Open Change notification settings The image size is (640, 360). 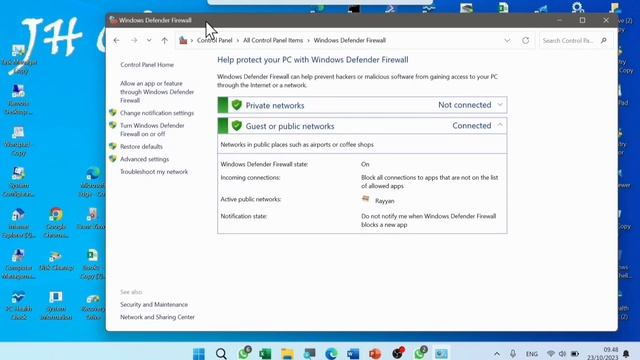[x=157, y=113]
